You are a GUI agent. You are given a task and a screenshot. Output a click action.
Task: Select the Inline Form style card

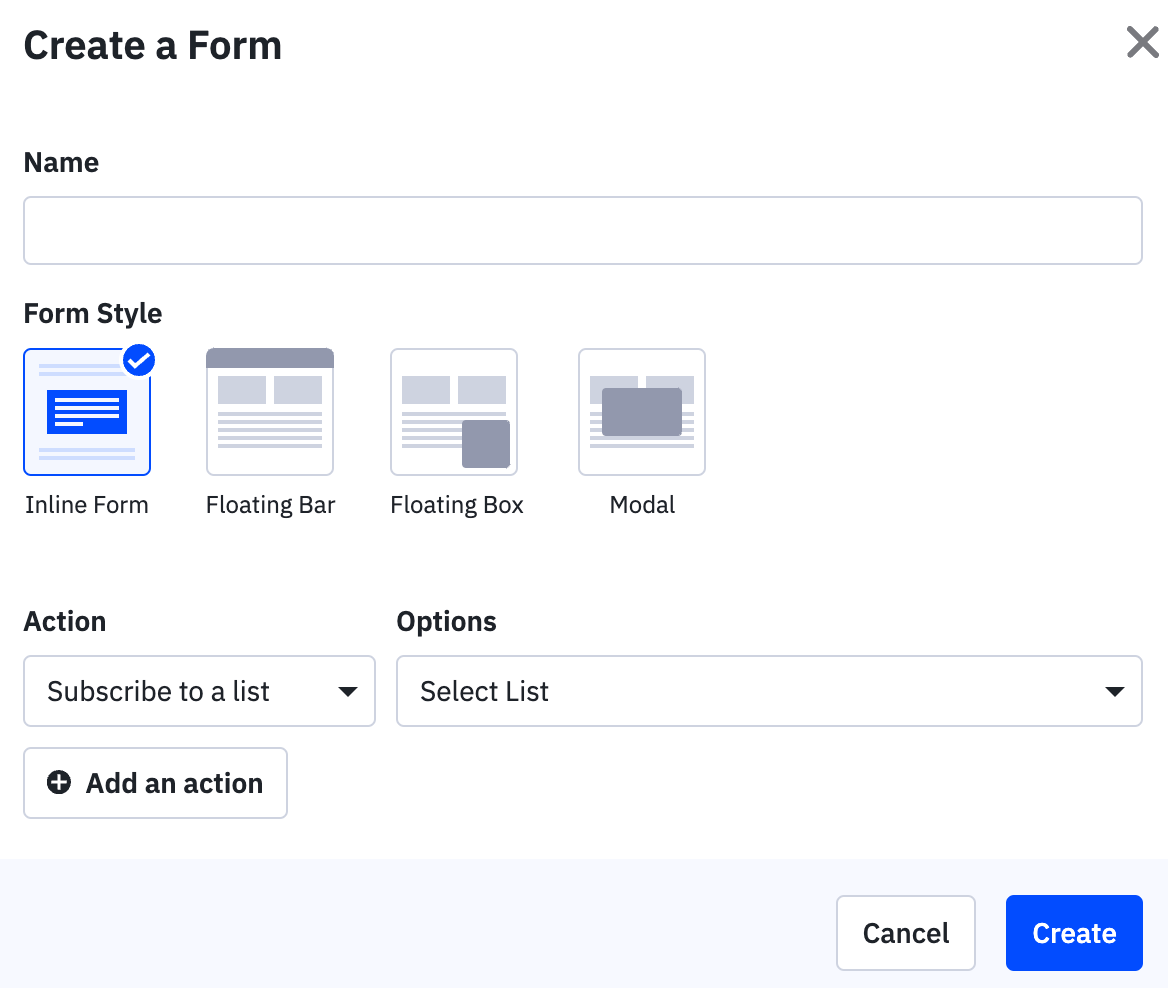[87, 411]
